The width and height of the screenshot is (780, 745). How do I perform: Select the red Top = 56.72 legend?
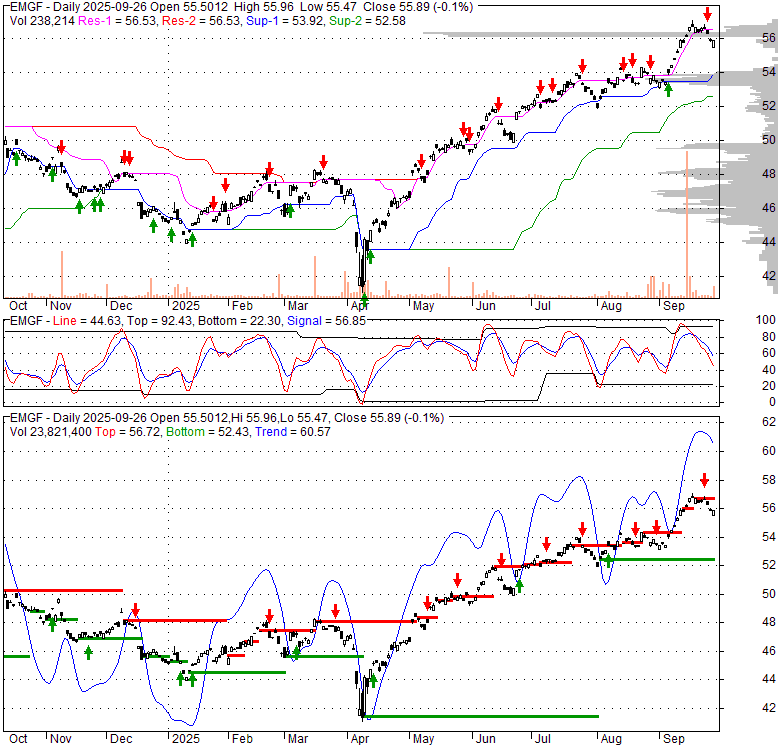pos(128,432)
